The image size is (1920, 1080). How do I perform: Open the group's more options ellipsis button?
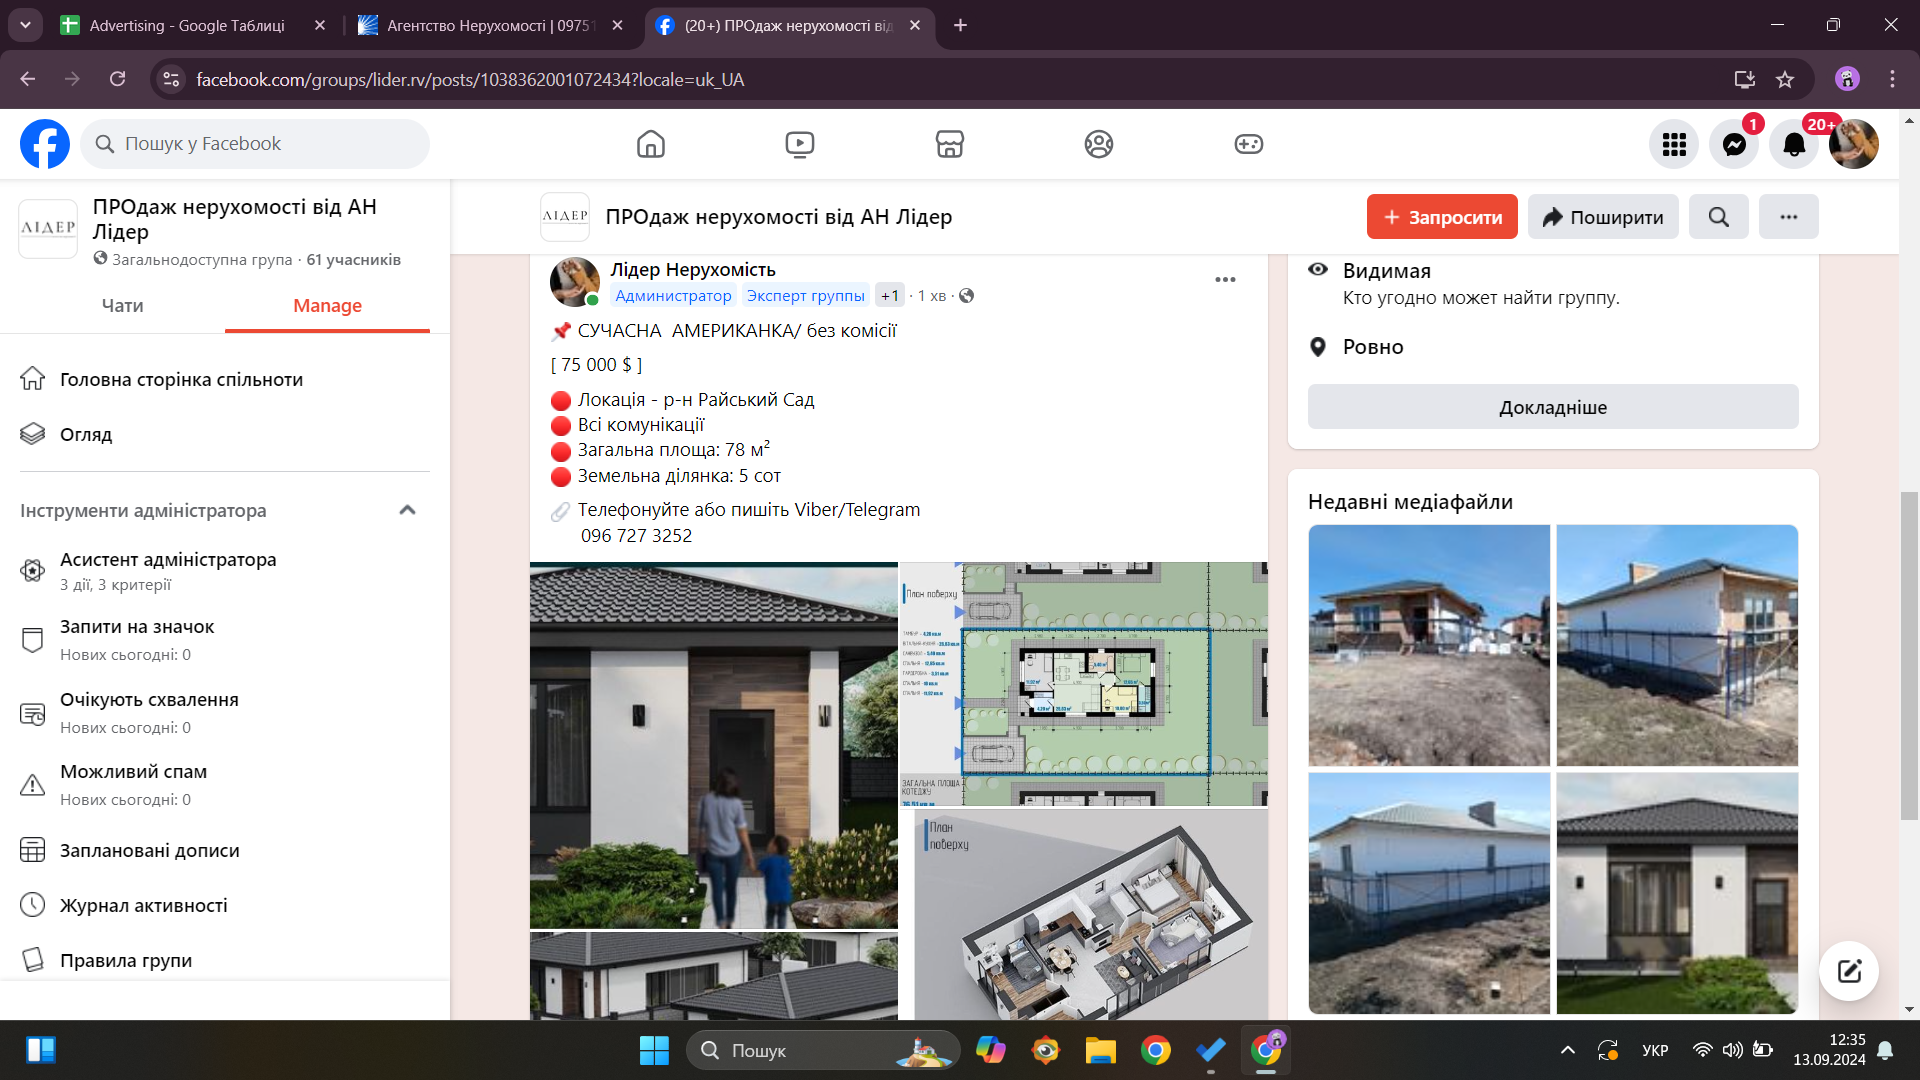coord(1788,217)
